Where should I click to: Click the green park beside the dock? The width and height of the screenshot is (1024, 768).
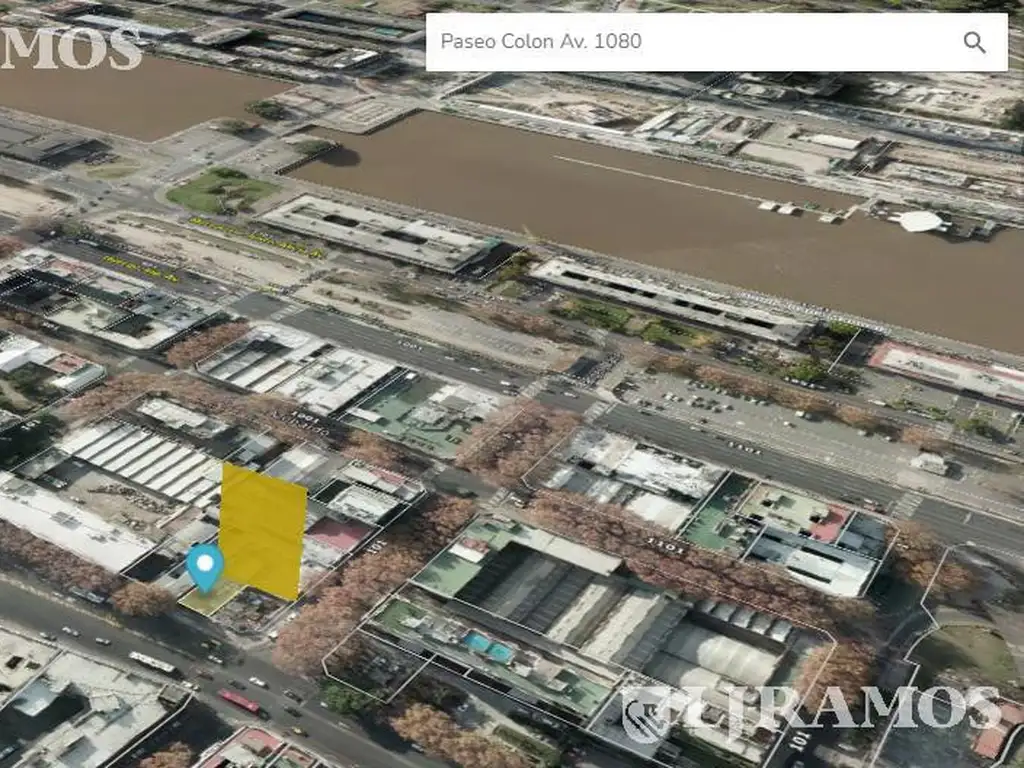(221, 189)
